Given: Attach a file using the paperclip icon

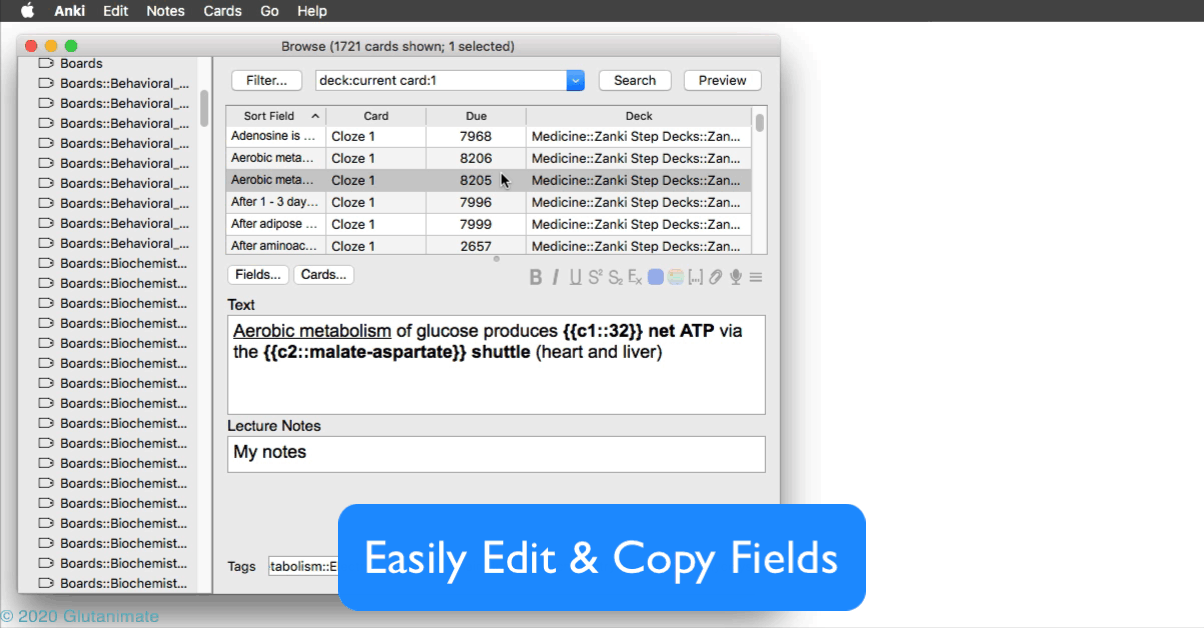Looking at the screenshot, I should tap(715, 277).
